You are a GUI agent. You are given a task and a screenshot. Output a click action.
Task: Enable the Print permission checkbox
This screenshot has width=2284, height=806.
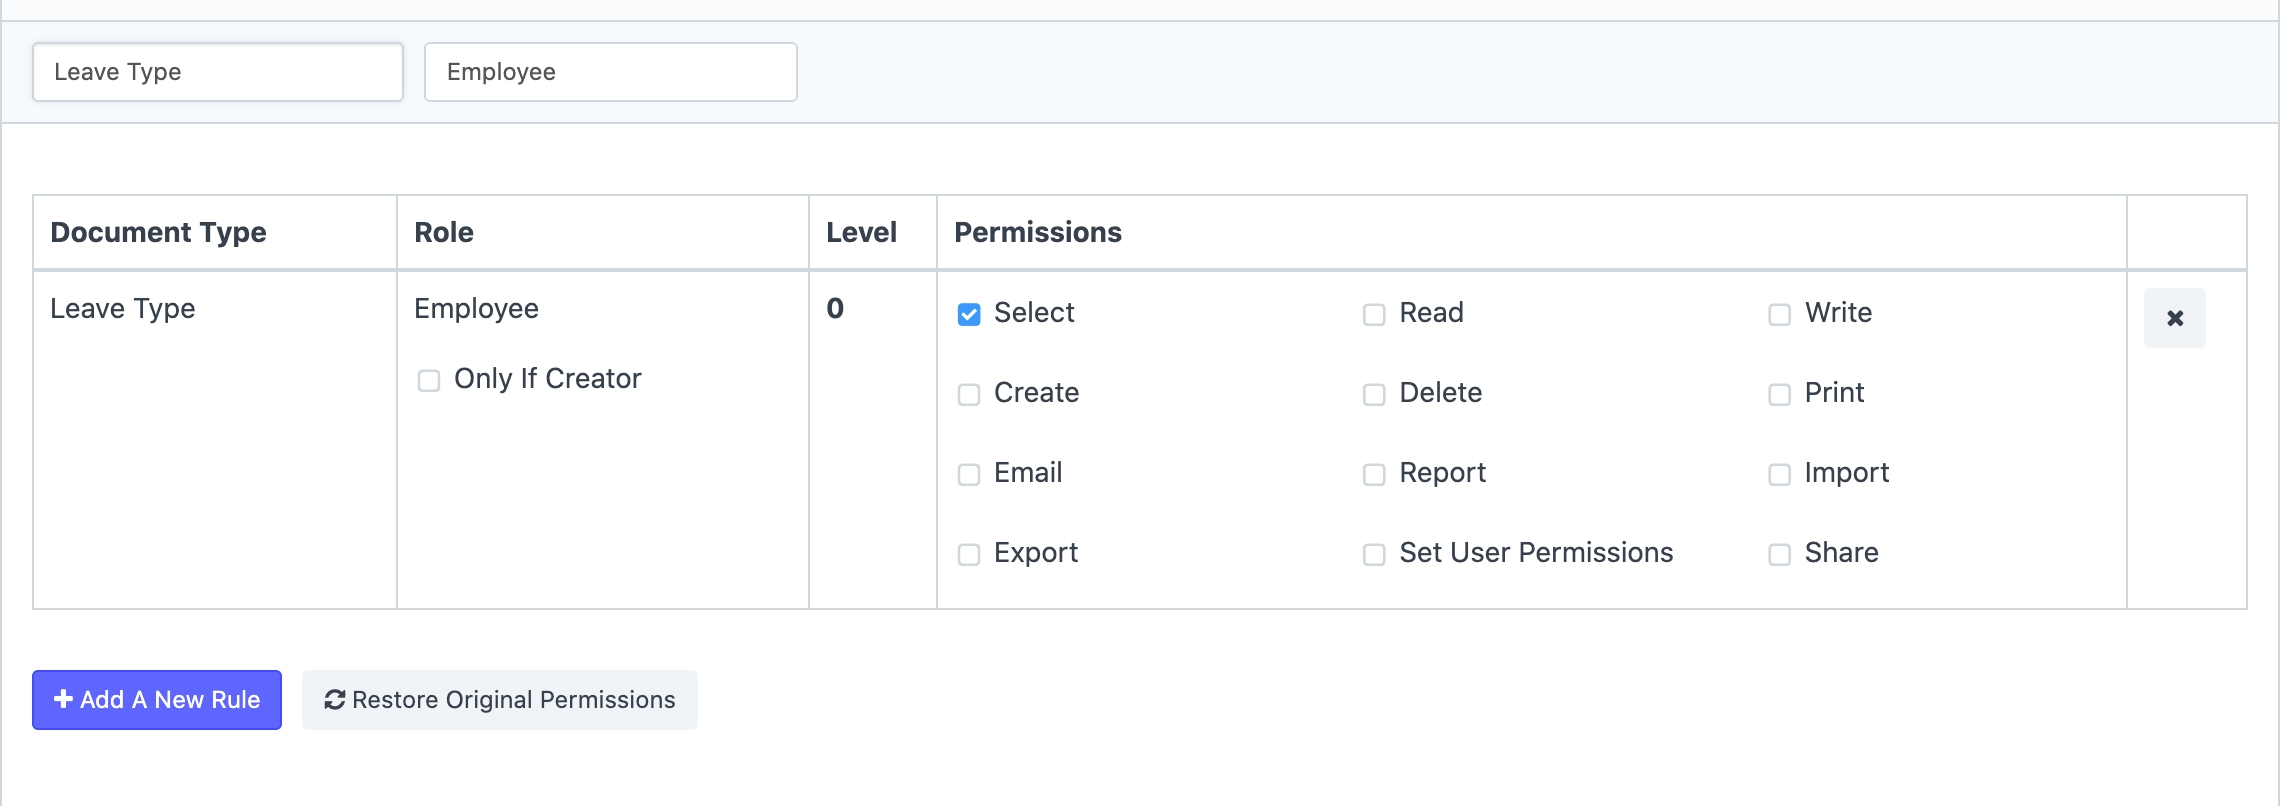point(1779,395)
